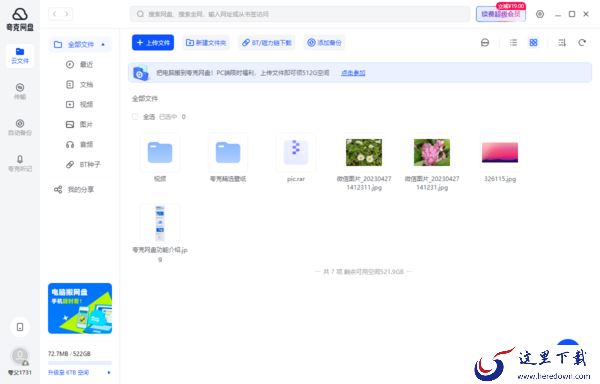This screenshot has width=600, height=384.
Task: Click the blue folder icon in promo banner
Action: (x=140, y=73)
